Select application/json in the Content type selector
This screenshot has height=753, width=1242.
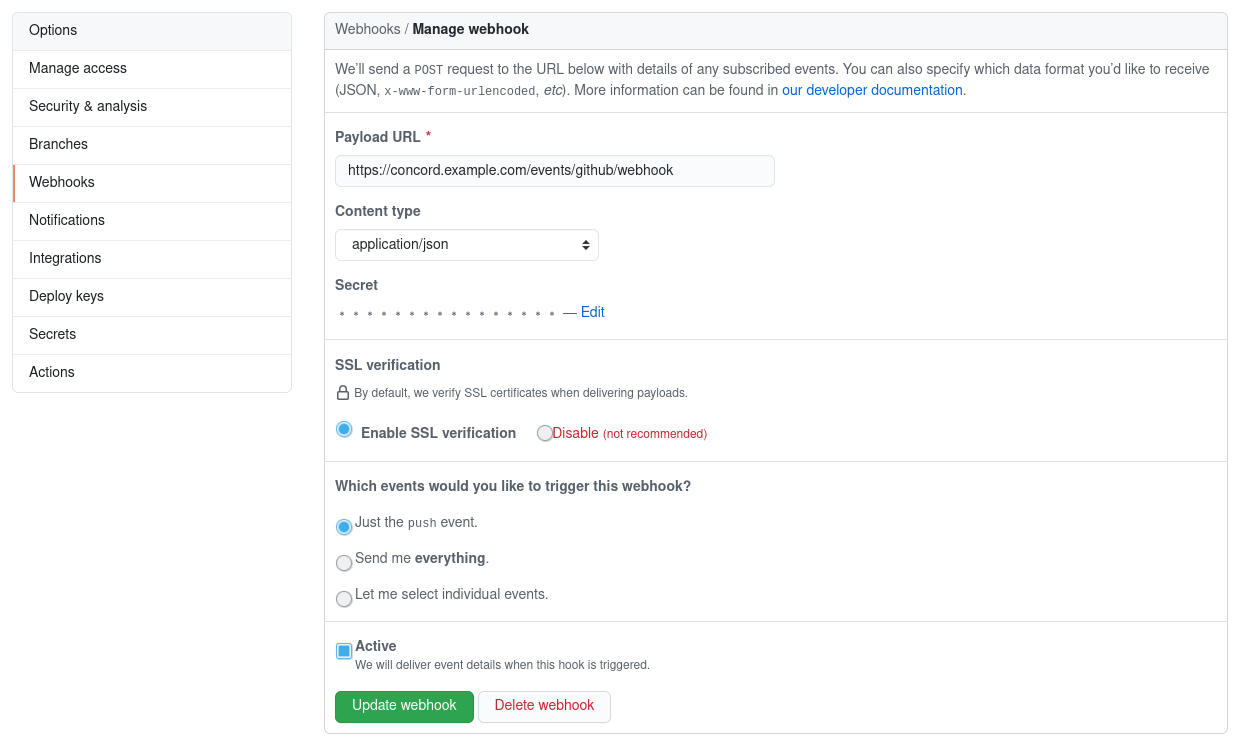click(x=466, y=244)
